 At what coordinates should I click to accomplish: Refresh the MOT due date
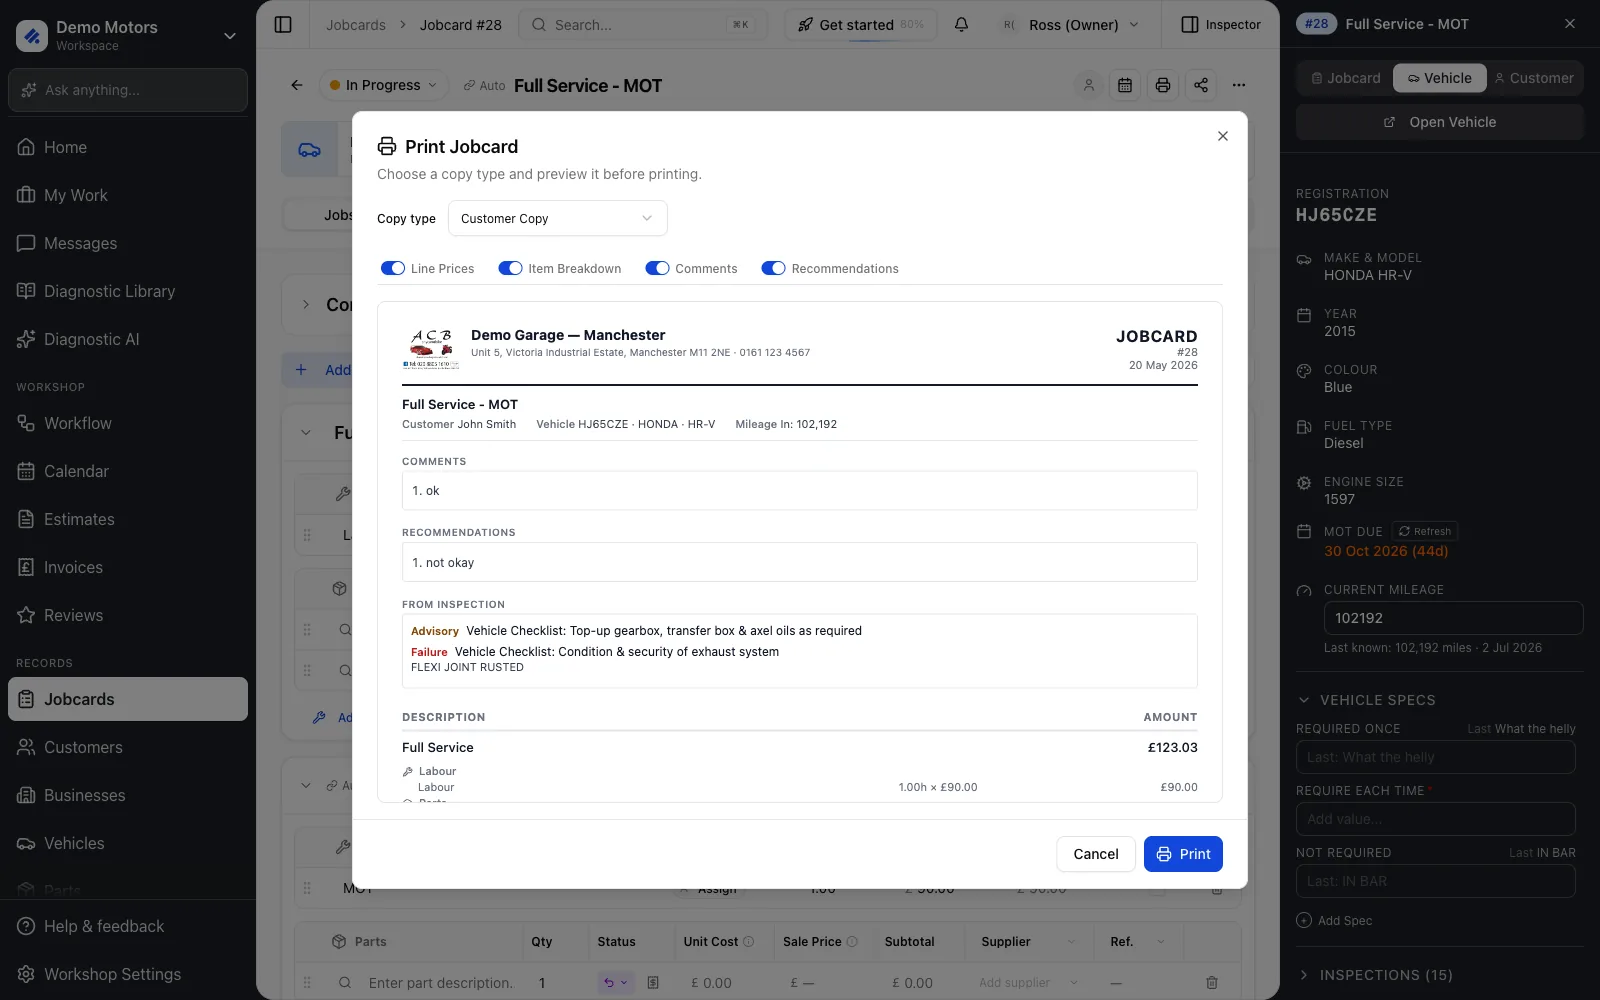click(x=1425, y=531)
